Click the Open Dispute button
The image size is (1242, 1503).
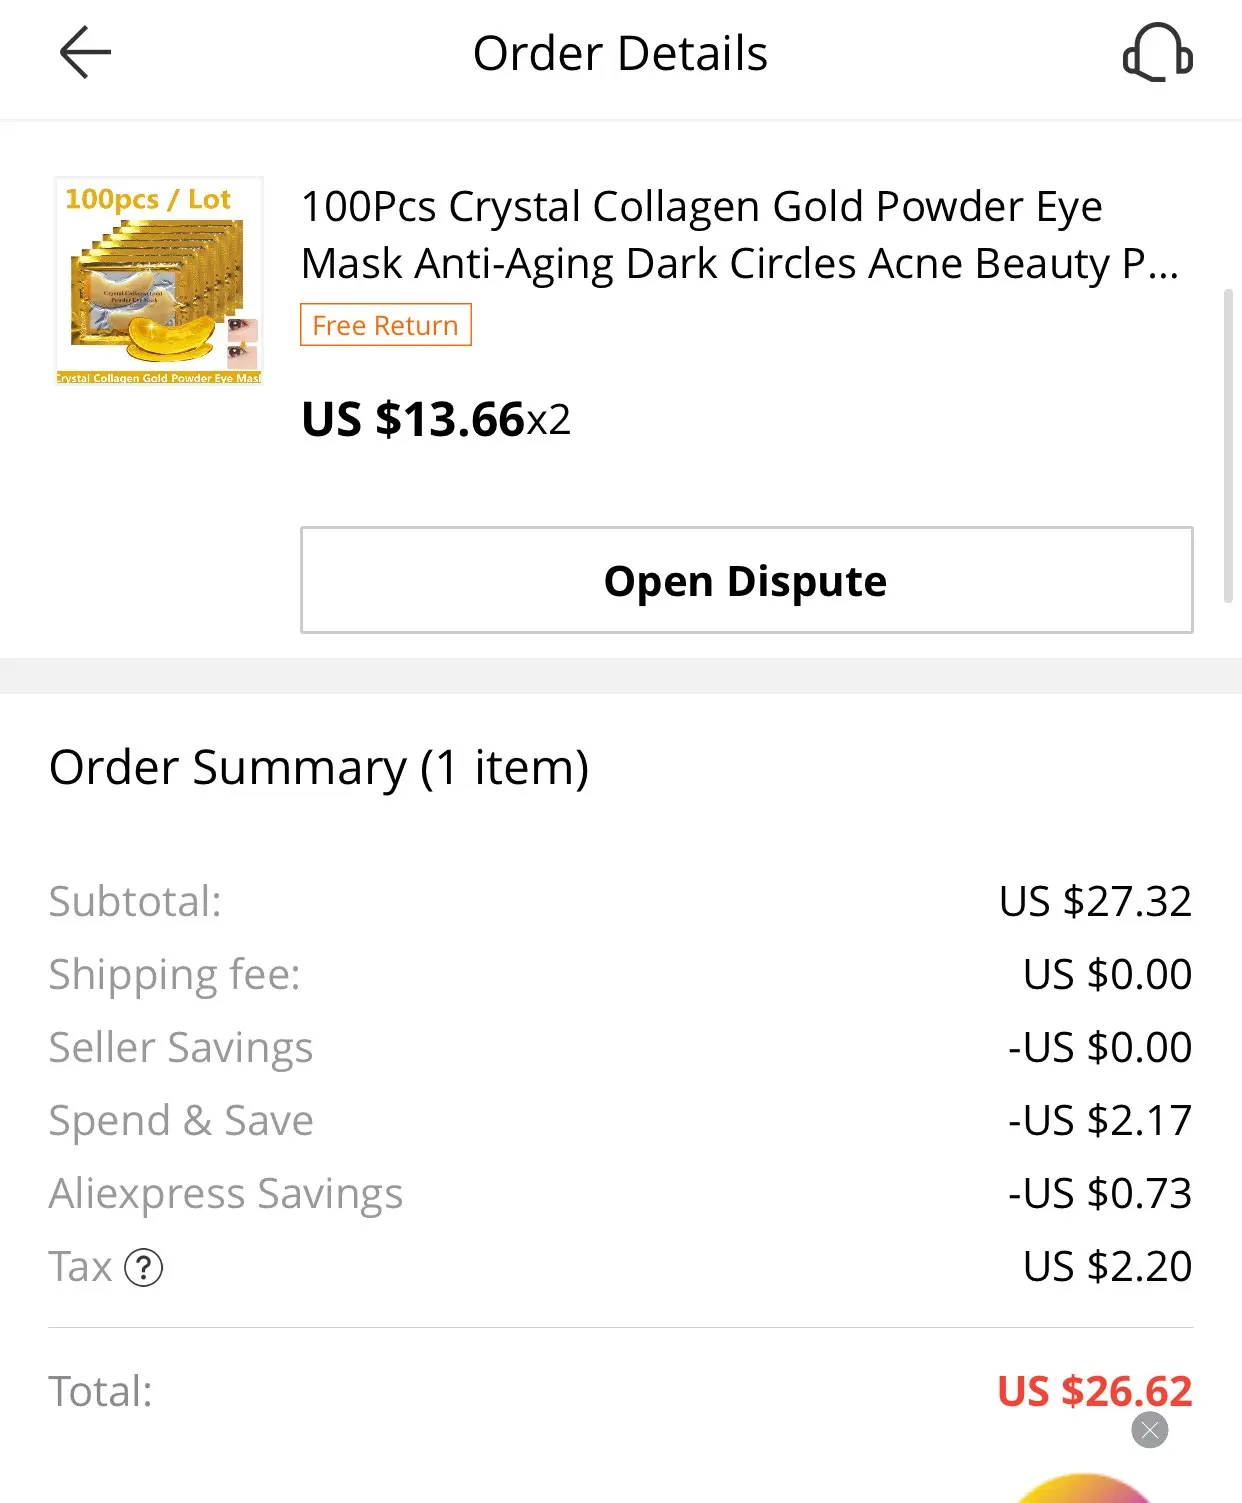(746, 581)
